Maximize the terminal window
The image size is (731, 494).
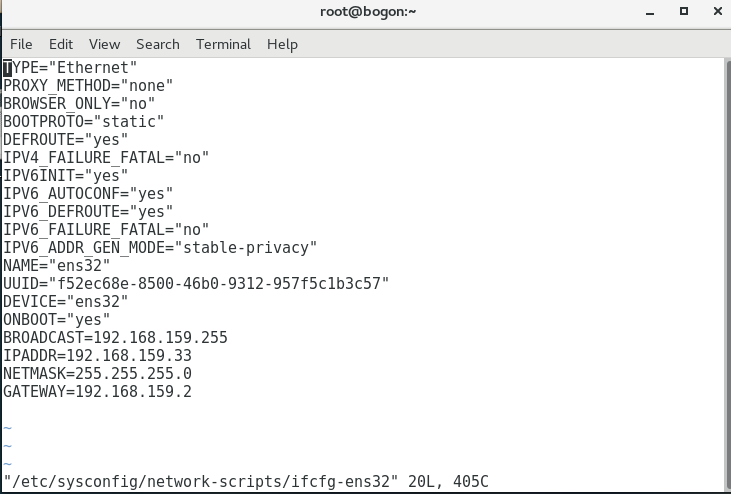point(684,11)
